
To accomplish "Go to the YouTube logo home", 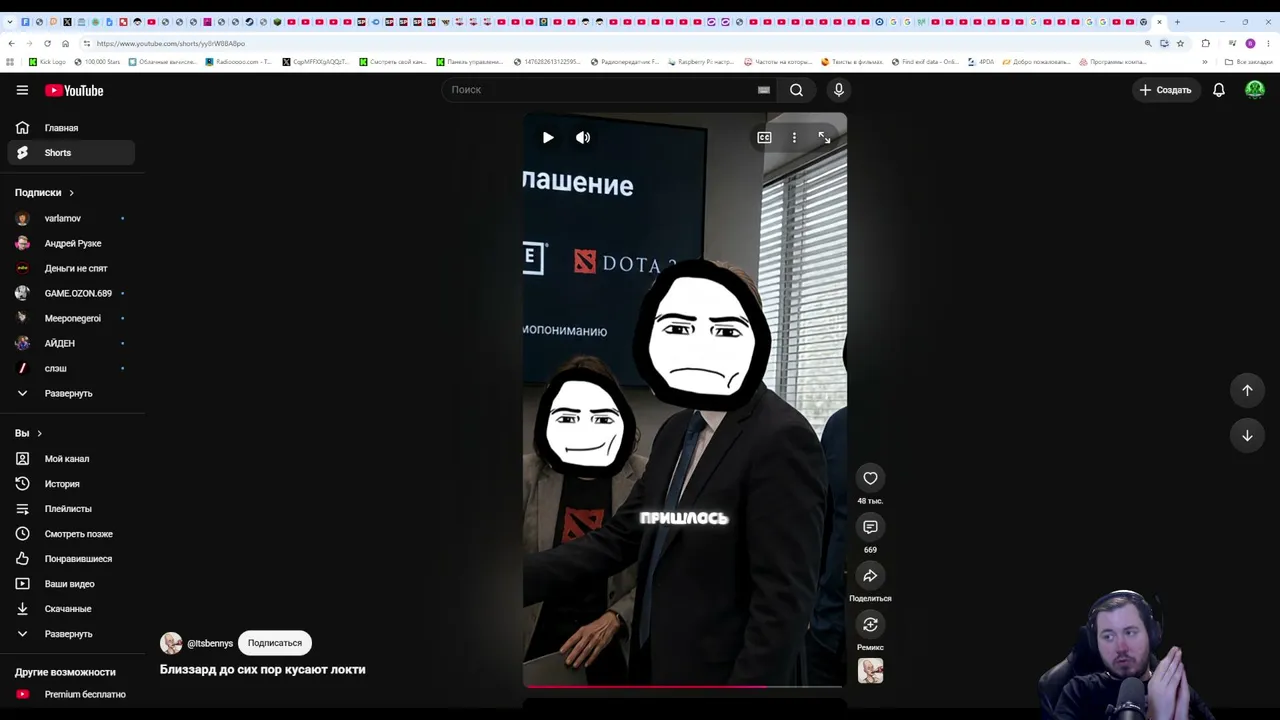I will point(74,90).
